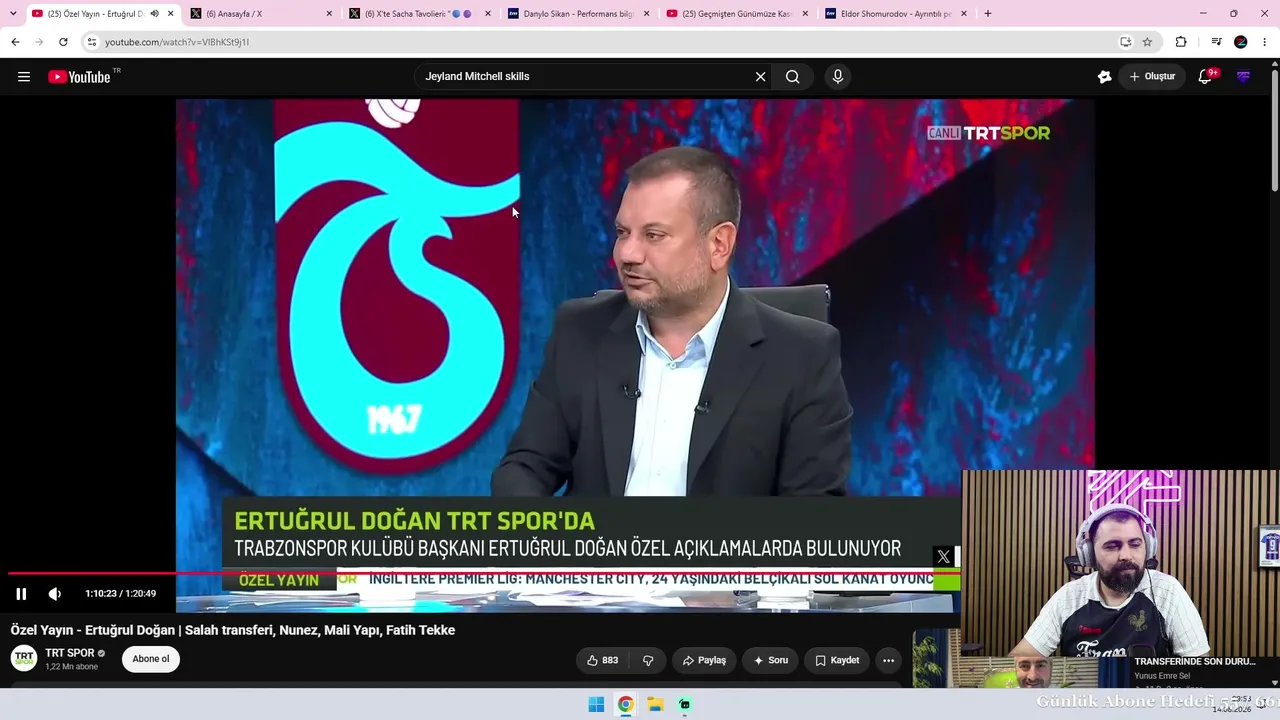
Task: Open the YouTube guide hamburger menu
Action: coord(24,77)
